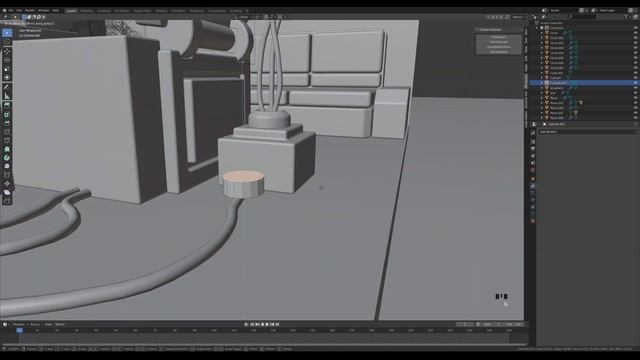640x360 pixels.
Task: Toggle visibility of Collection in outliner
Action: pos(636,28)
